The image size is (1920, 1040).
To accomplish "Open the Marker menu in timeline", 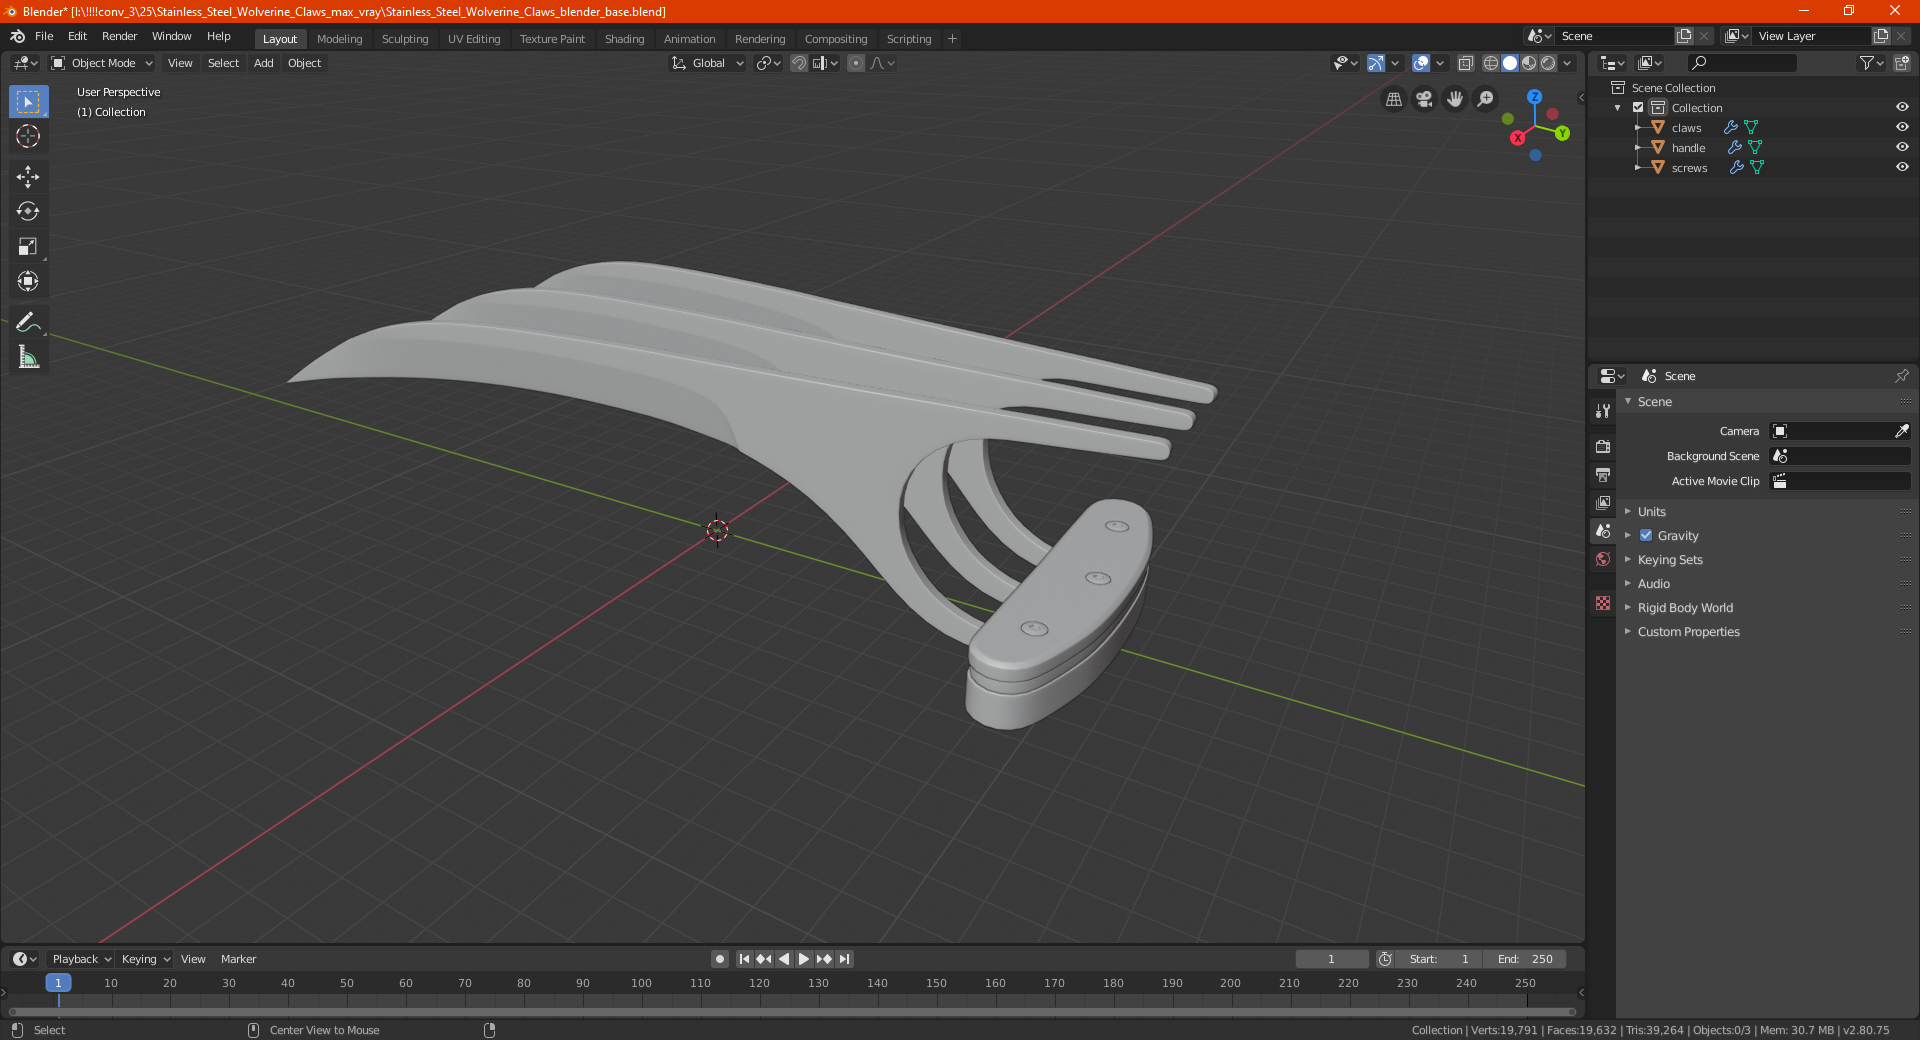I will (x=238, y=959).
